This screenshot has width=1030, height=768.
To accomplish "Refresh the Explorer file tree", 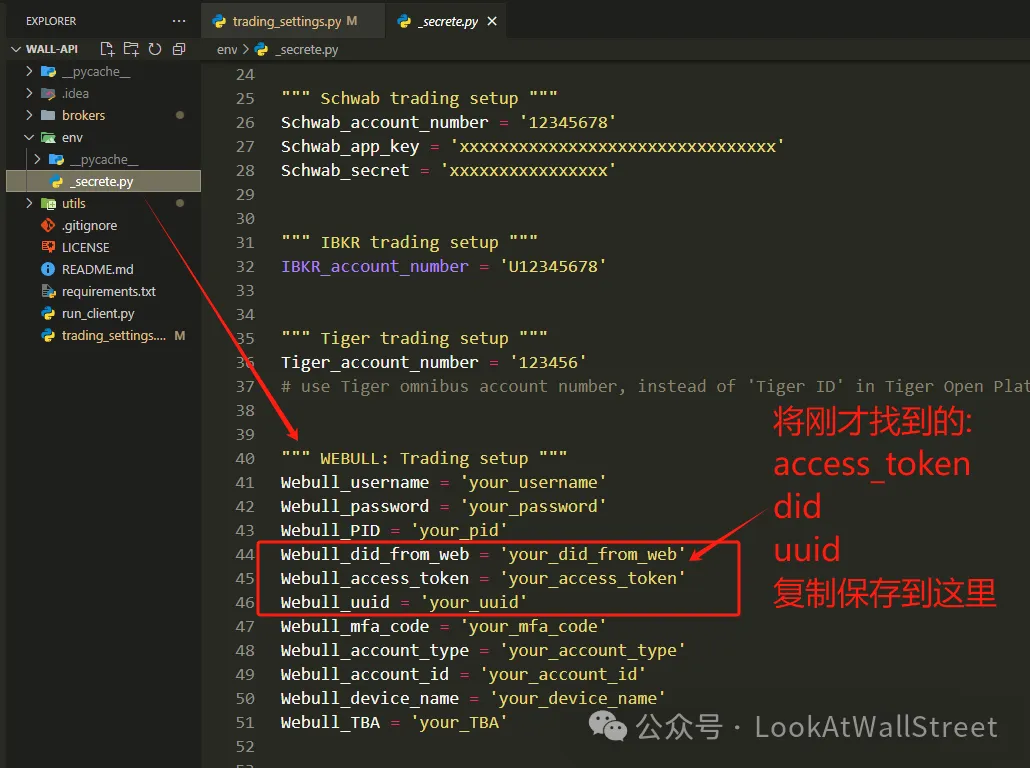I will [155, 49].
